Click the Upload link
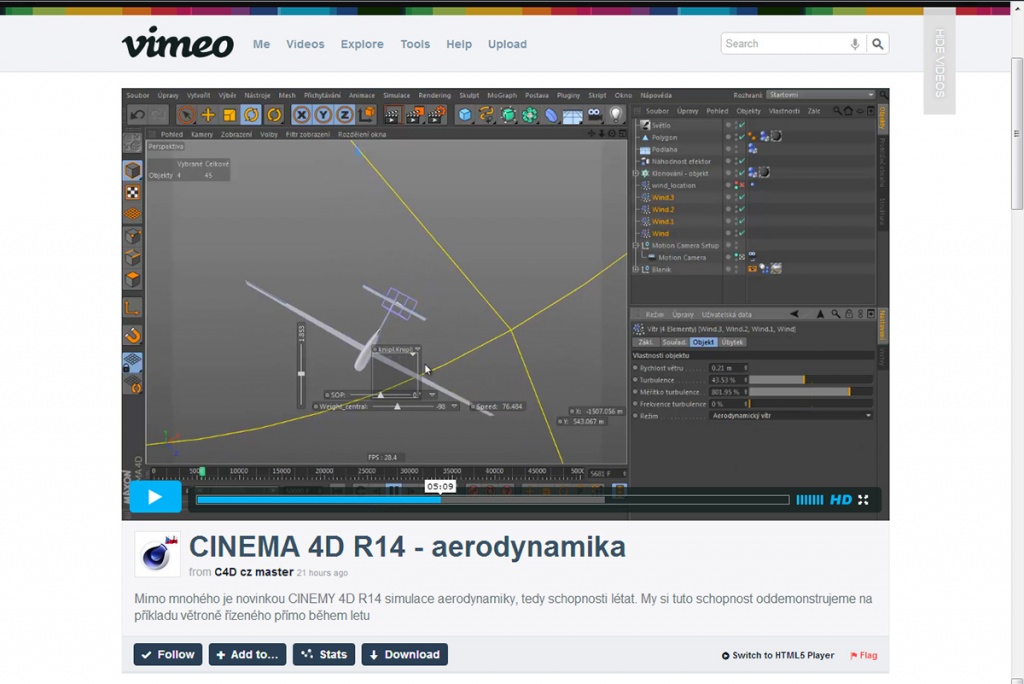 507,44
